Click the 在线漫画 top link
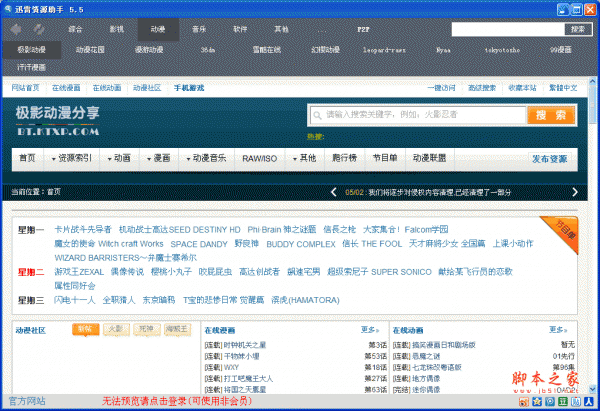This screenshot has height=411, width=600. (66, 88)
